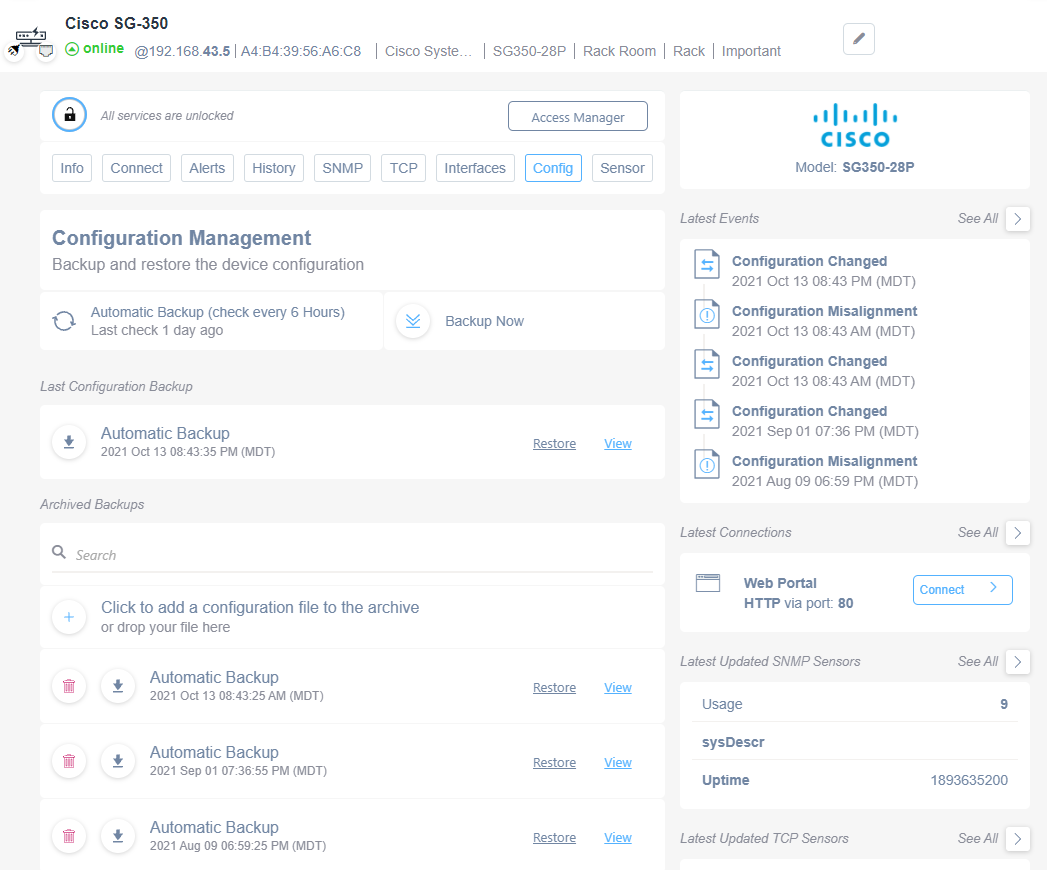Expand Latest Updated TCP Sensors See All chevron

(1018, 838)
